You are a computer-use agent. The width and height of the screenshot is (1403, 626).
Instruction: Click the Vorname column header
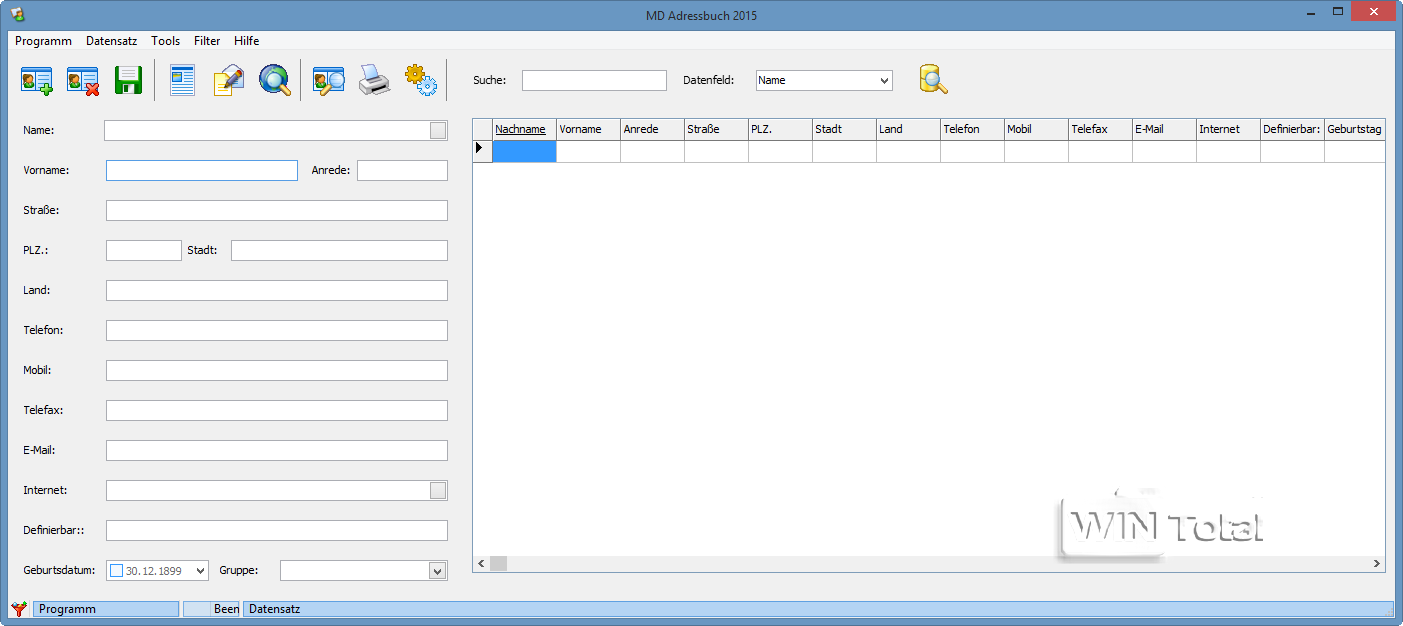pos(589,129)
